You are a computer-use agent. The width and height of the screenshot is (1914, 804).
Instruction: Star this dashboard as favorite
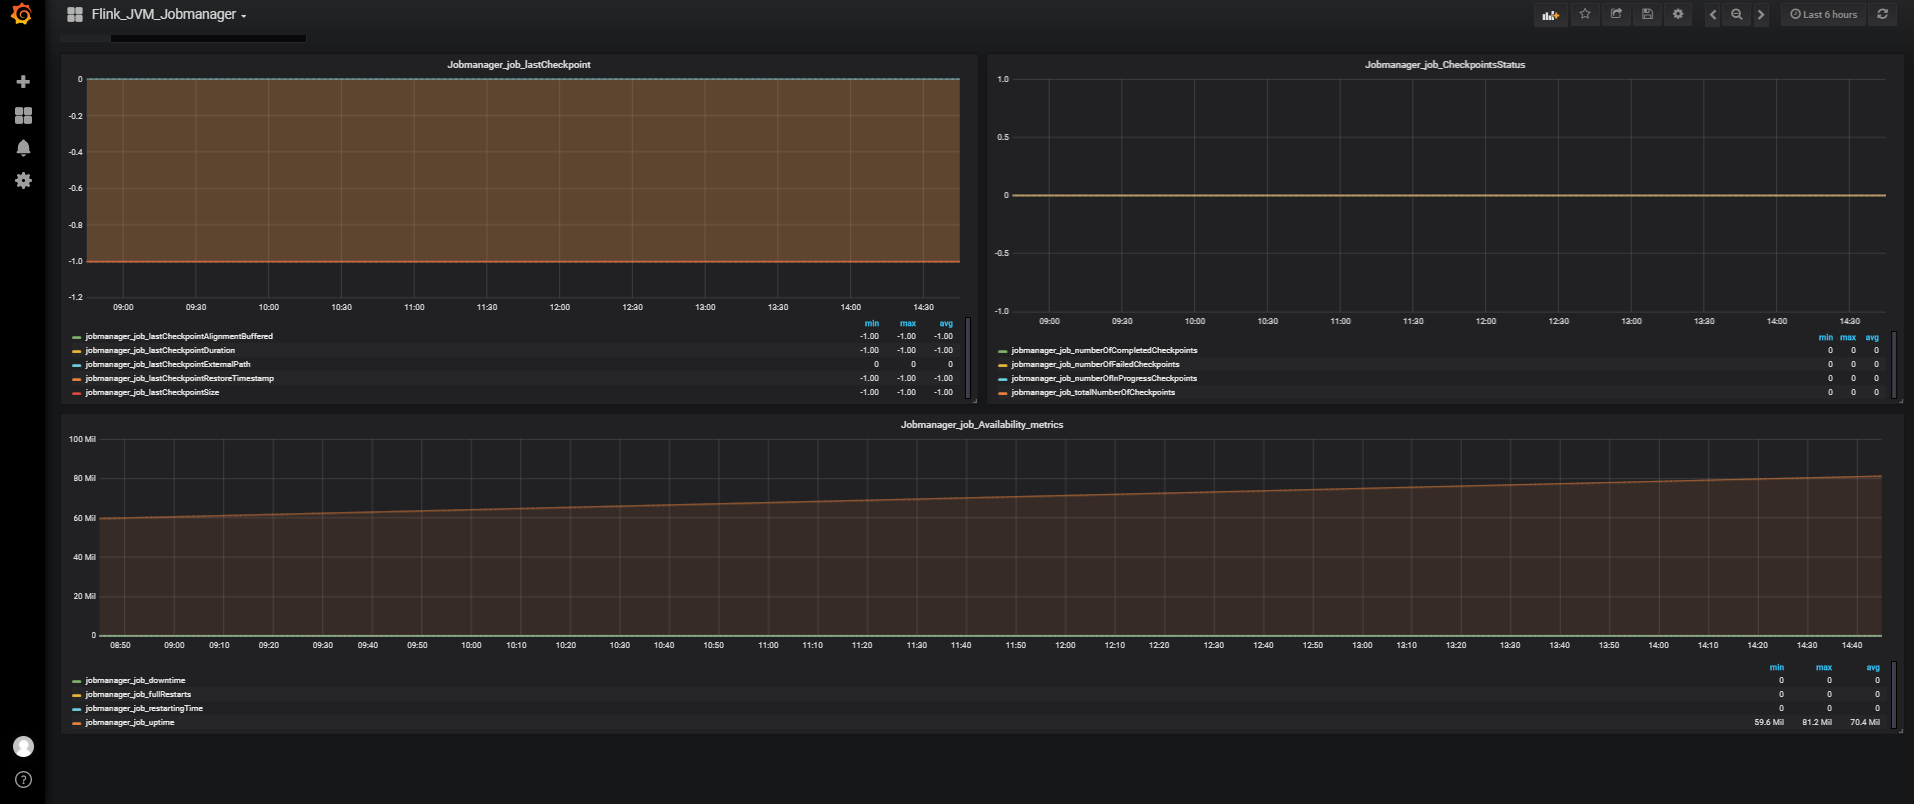click(x=1585, y=14)
